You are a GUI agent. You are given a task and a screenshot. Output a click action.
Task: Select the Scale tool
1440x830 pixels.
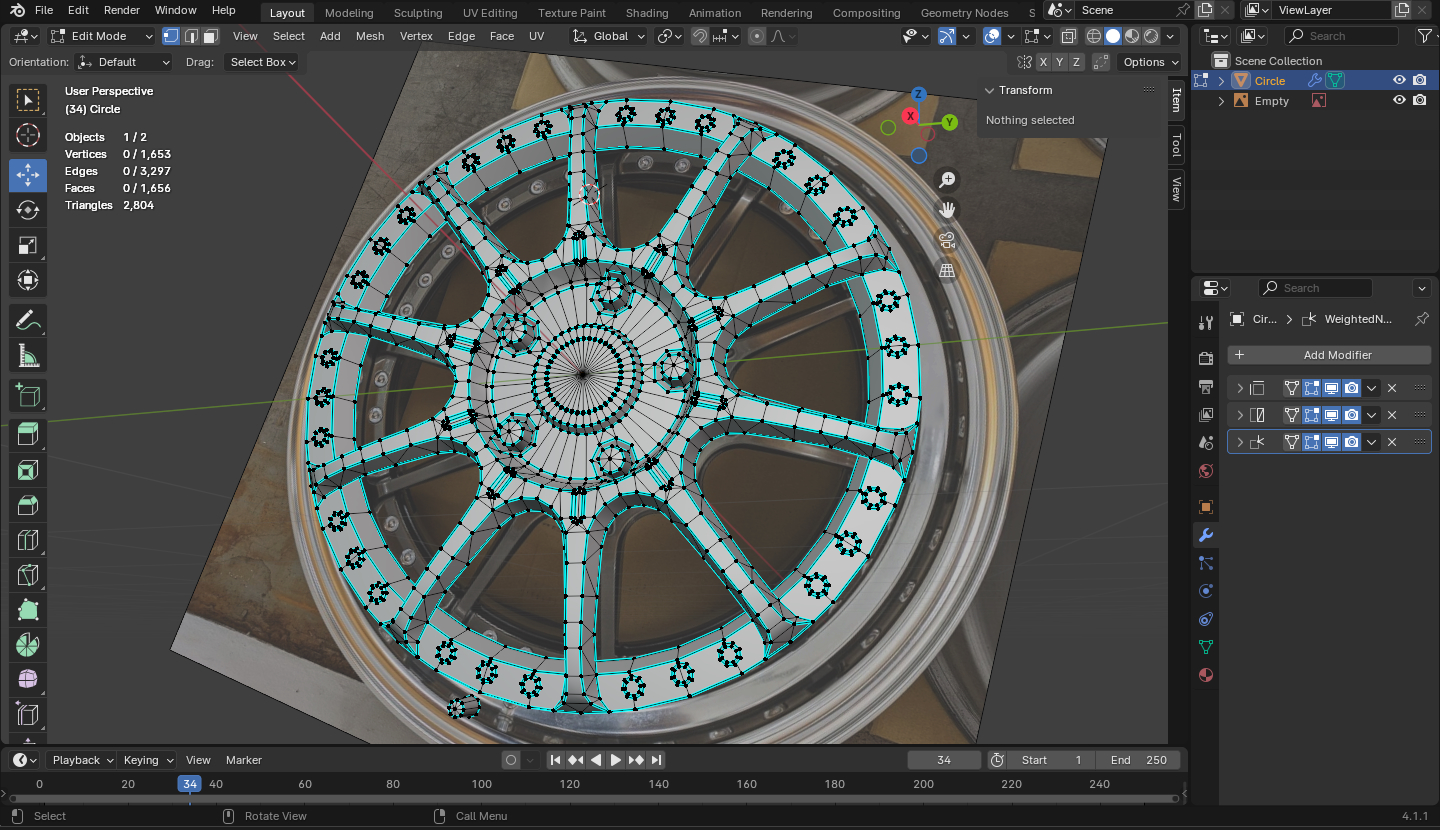coord(28,245)
